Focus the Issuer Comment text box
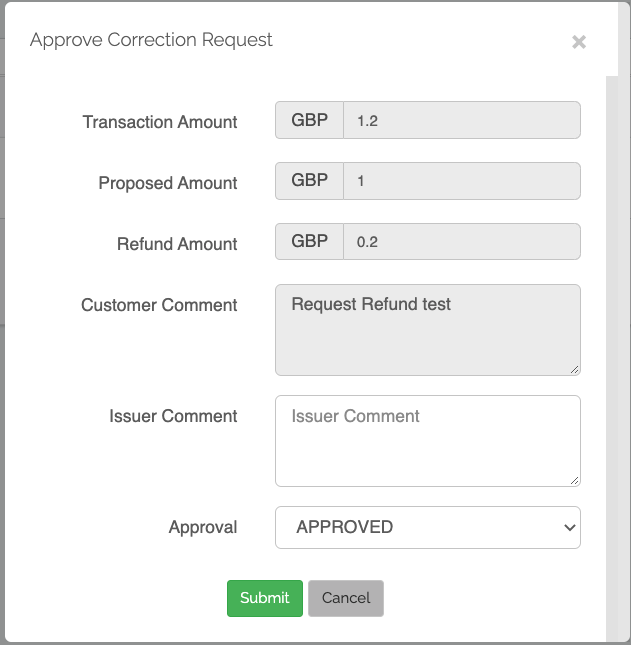The height and width of the screenshot is (645, 631). coord(427,441)
